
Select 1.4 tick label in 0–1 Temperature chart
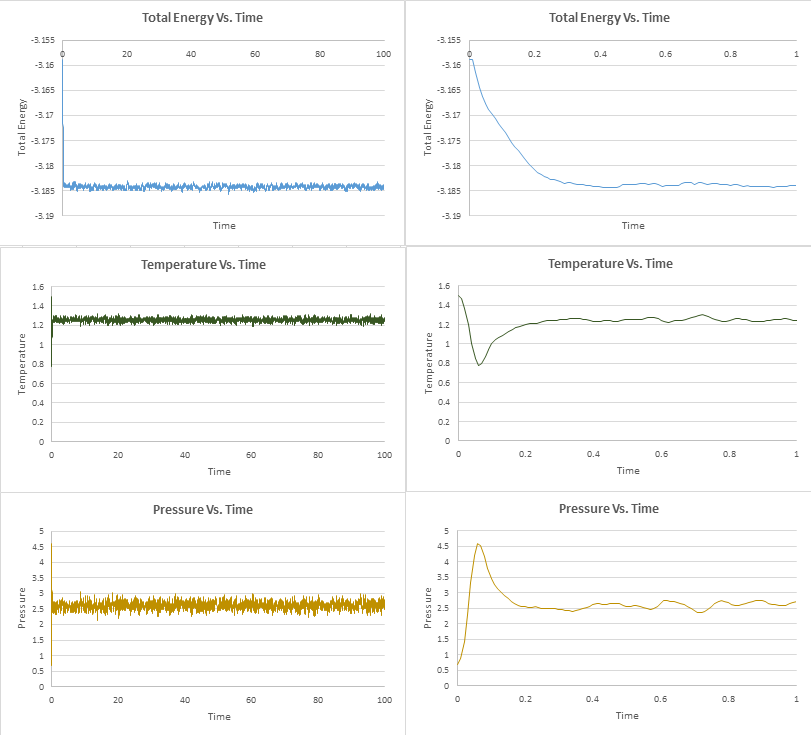pyautogui.click(x=444, y=305)
